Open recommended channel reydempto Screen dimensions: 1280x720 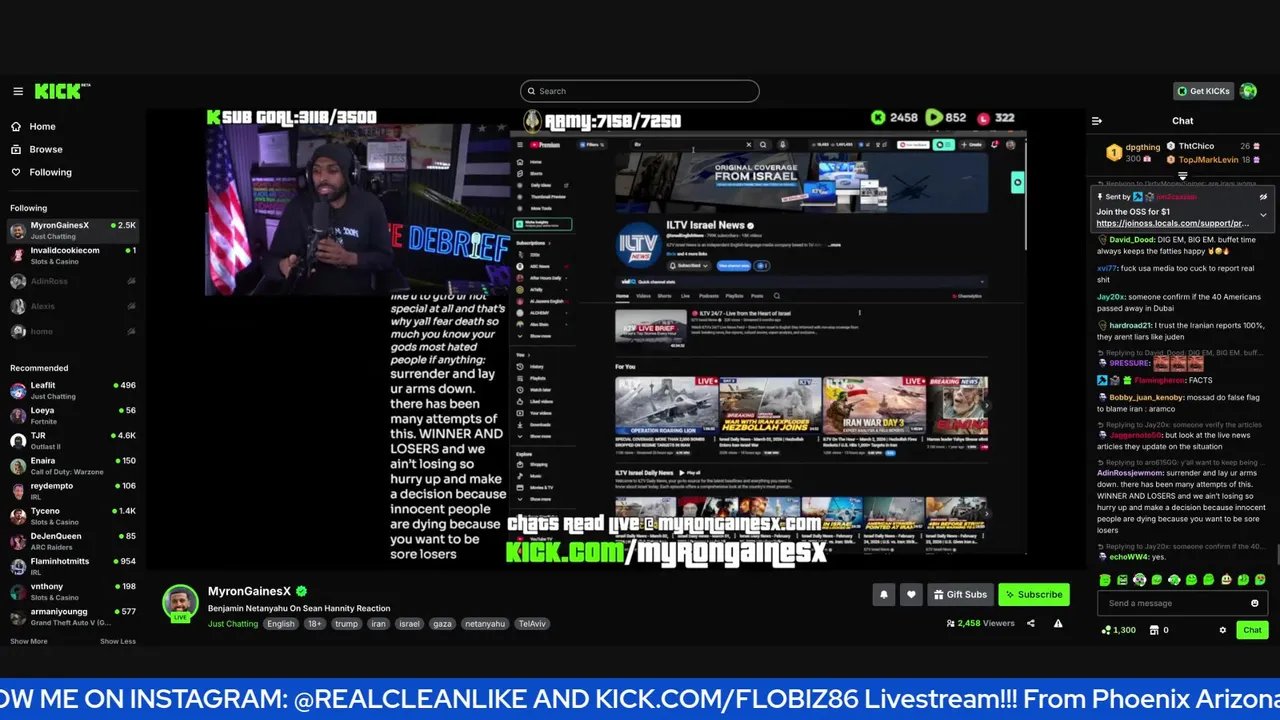[x=72, y=490]
